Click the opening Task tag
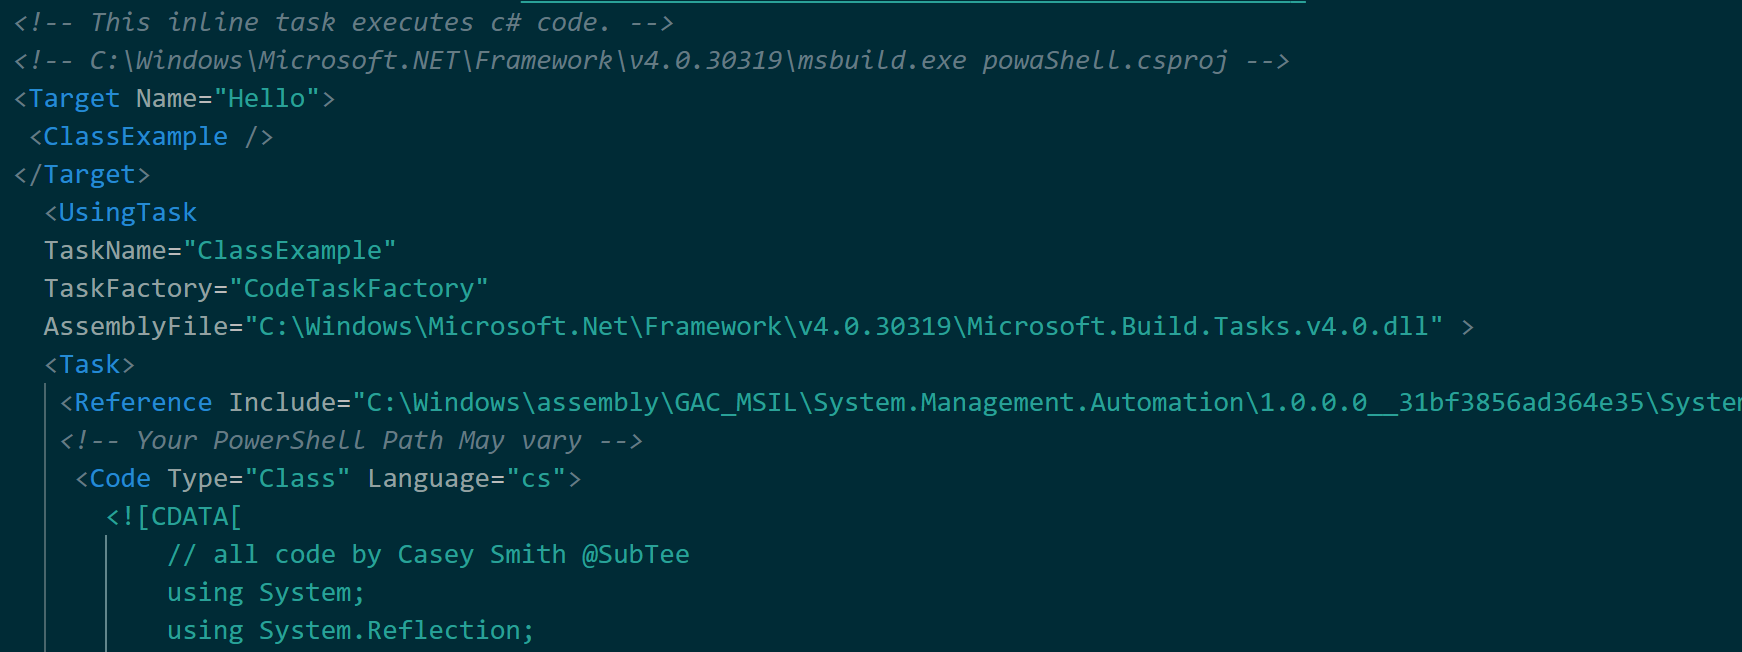The width and height of the screenshot is (1742, 652). tap(89, 365)
